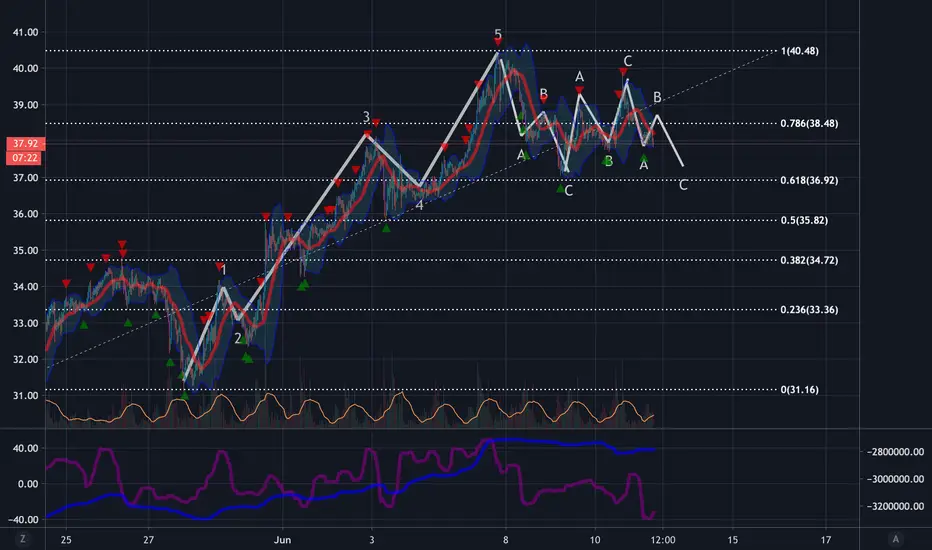932x550 pixels.
Task: Click the 32.00 price axis label
Action: click(26, 360)
